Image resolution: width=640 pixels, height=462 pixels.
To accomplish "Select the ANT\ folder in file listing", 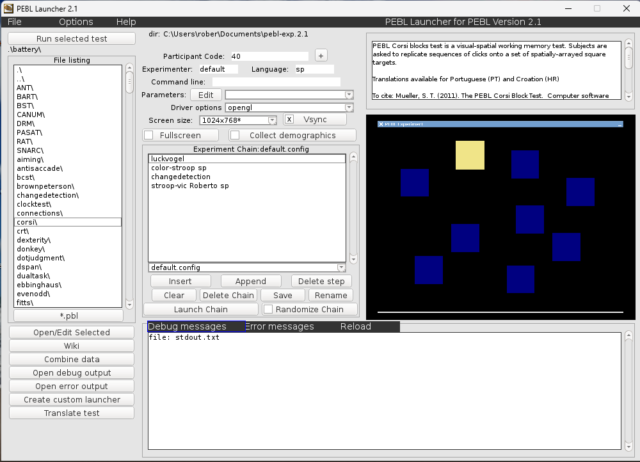I will click(x=68, y=88).
